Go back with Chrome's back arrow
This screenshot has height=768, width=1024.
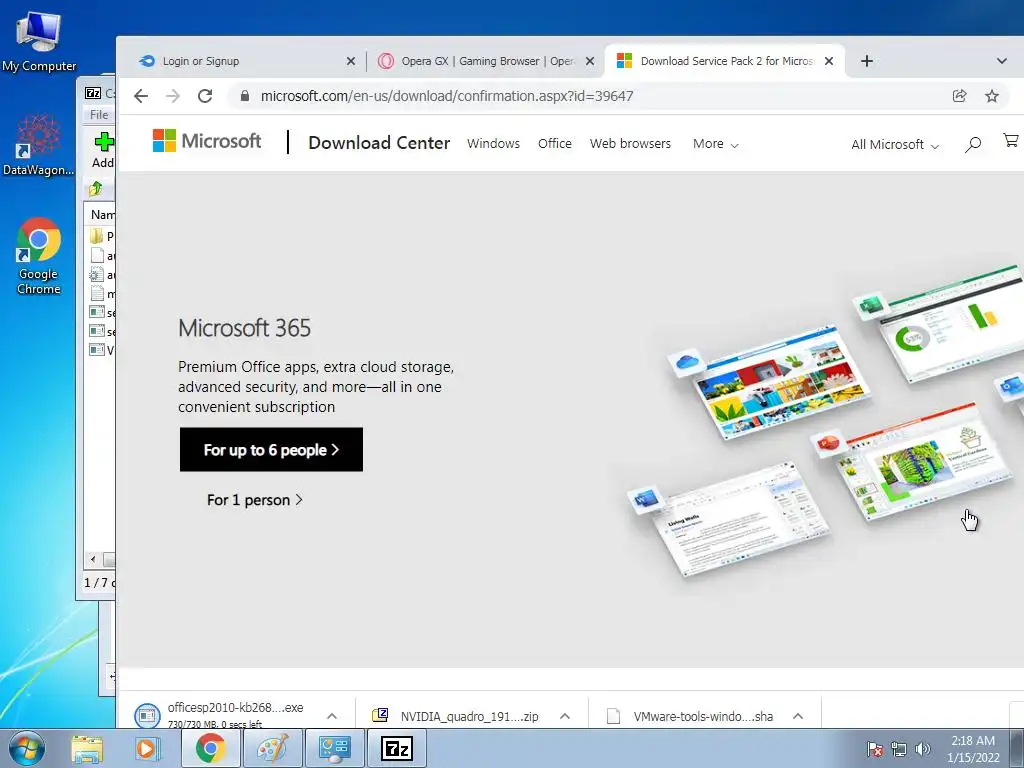[140, 96]
